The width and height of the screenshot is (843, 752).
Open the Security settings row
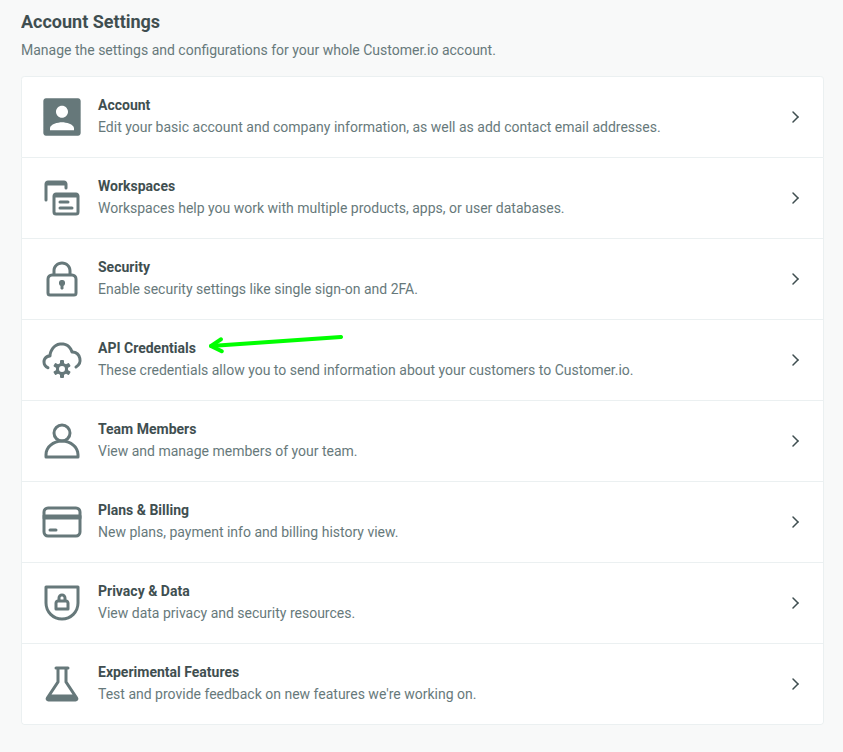124,267
